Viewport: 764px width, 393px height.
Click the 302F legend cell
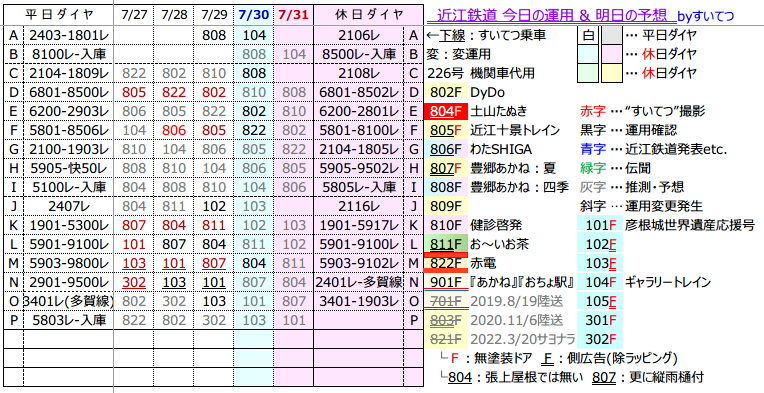coord(600,339)
